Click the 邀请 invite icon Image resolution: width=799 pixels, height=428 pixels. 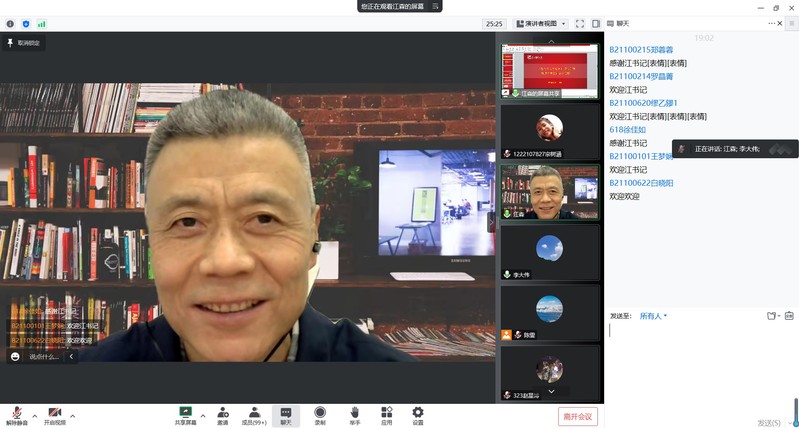222,411
